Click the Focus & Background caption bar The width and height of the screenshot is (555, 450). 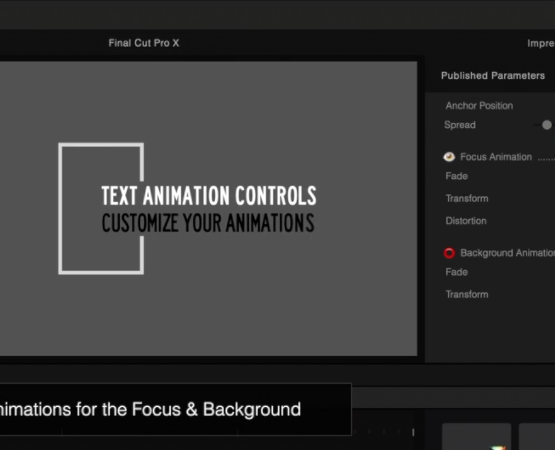point(176,409)
